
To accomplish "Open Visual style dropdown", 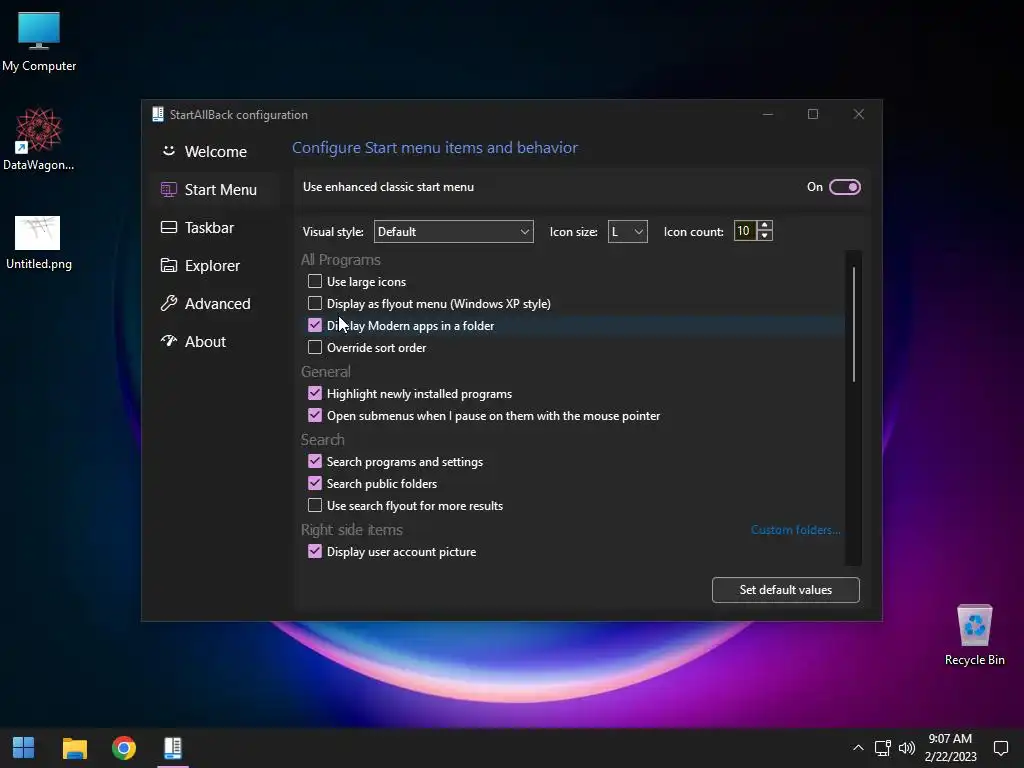I will coord(453,231).
